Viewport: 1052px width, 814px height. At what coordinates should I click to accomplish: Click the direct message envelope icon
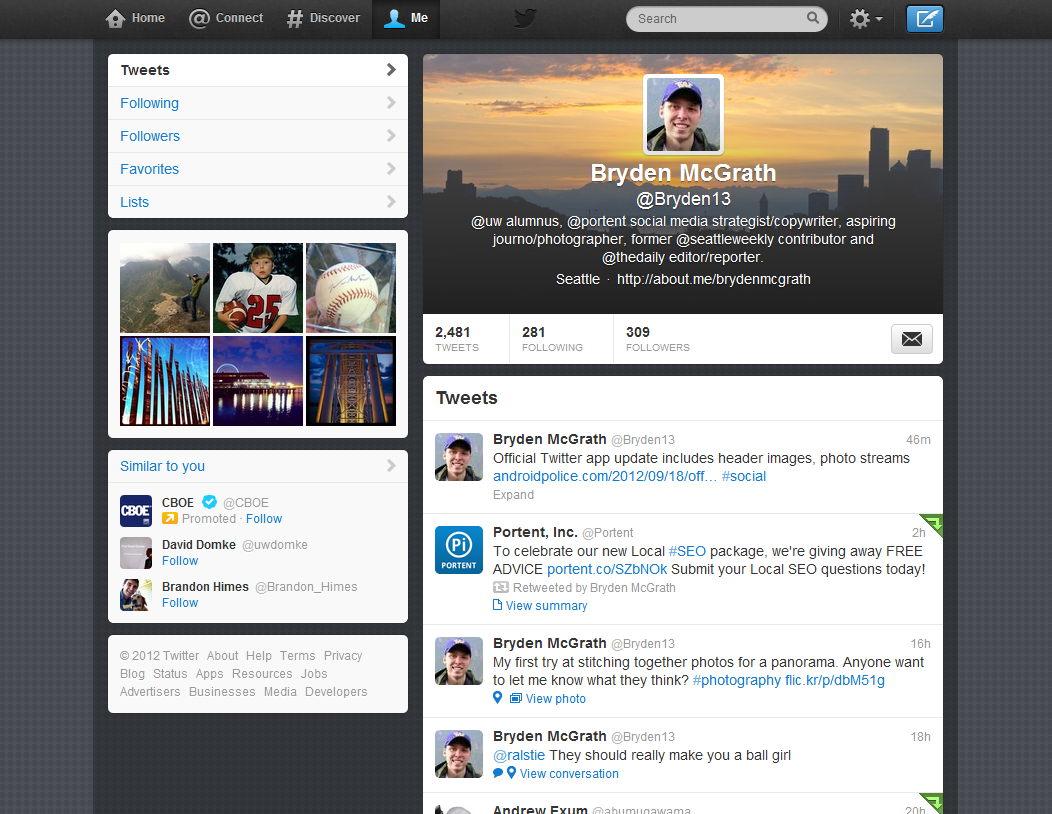click(911, 339)
